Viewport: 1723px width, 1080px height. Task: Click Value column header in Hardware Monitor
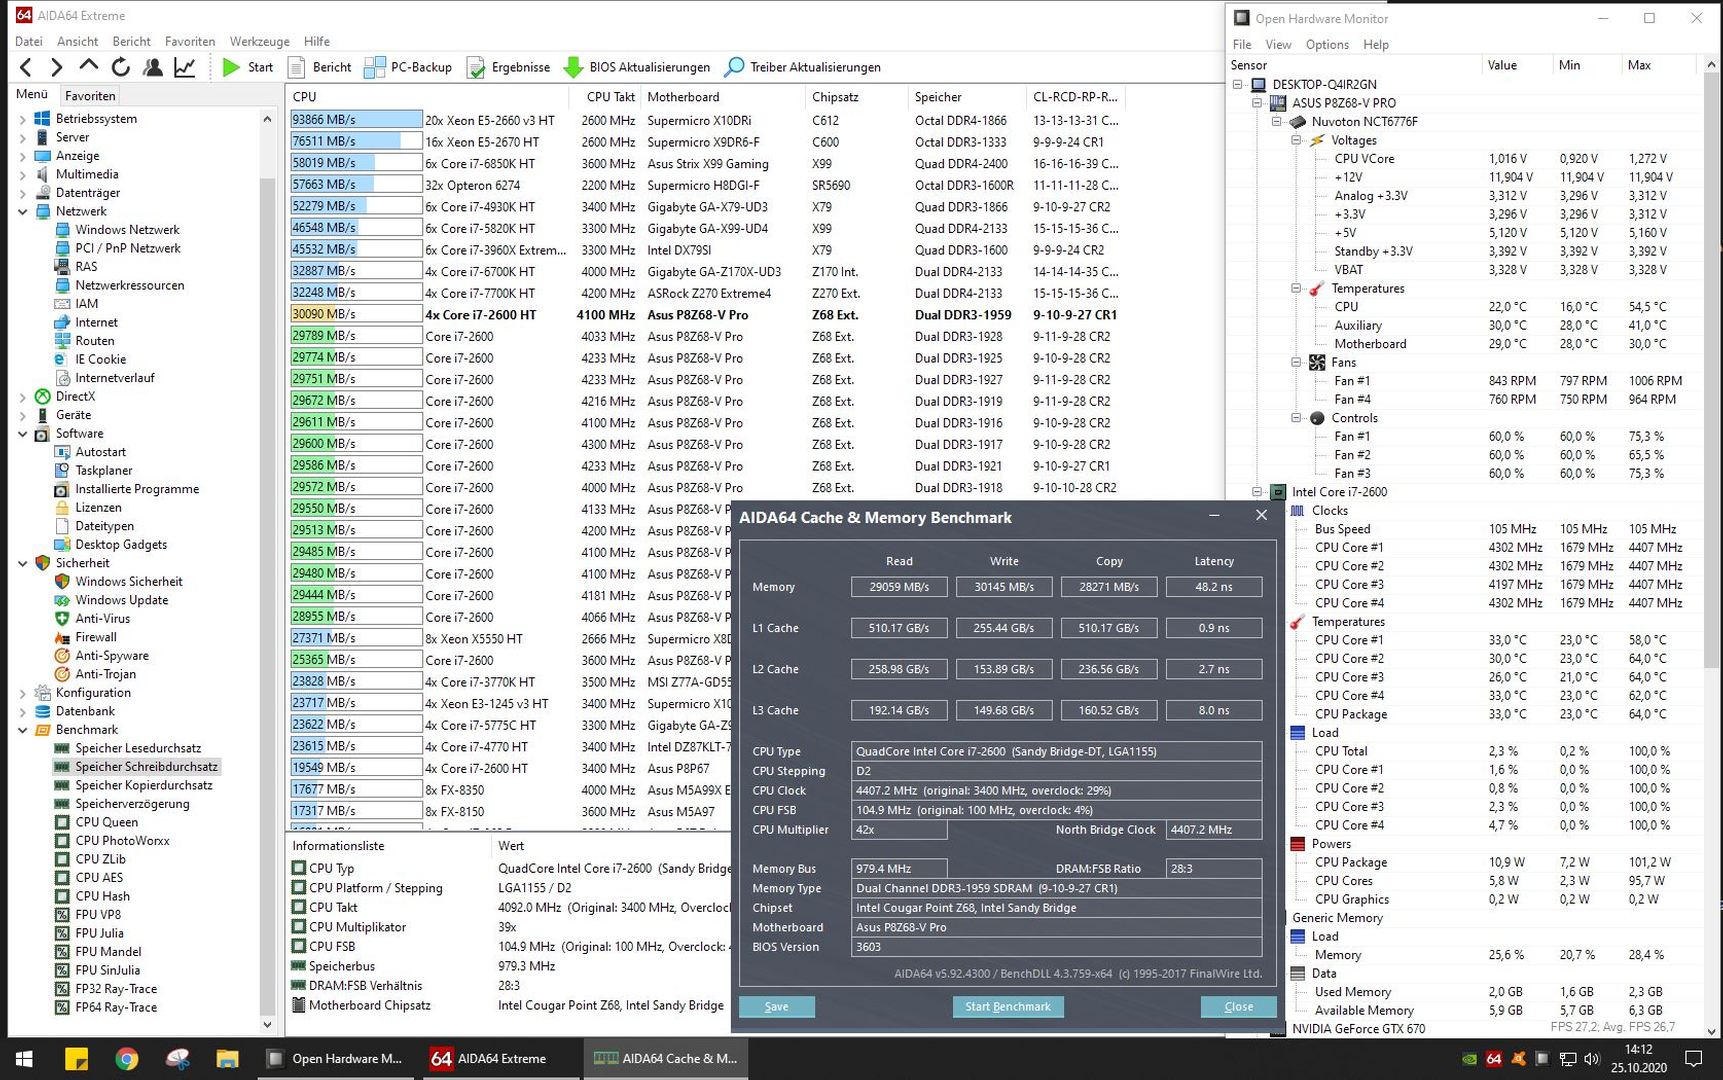(x=1516, y=65)
